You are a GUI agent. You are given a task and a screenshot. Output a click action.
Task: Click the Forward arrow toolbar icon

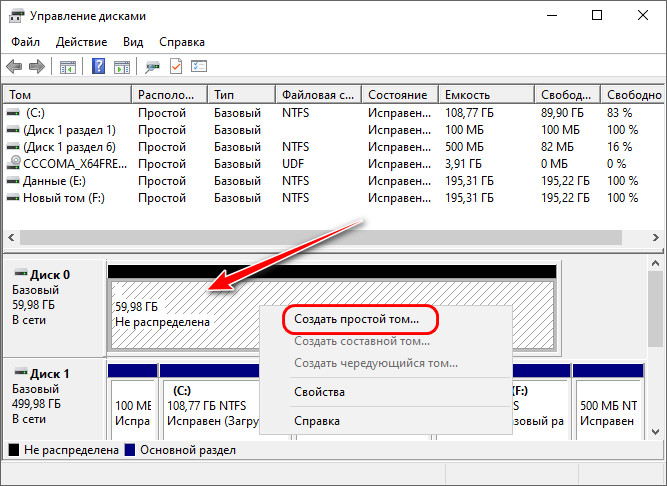[37, 66]
